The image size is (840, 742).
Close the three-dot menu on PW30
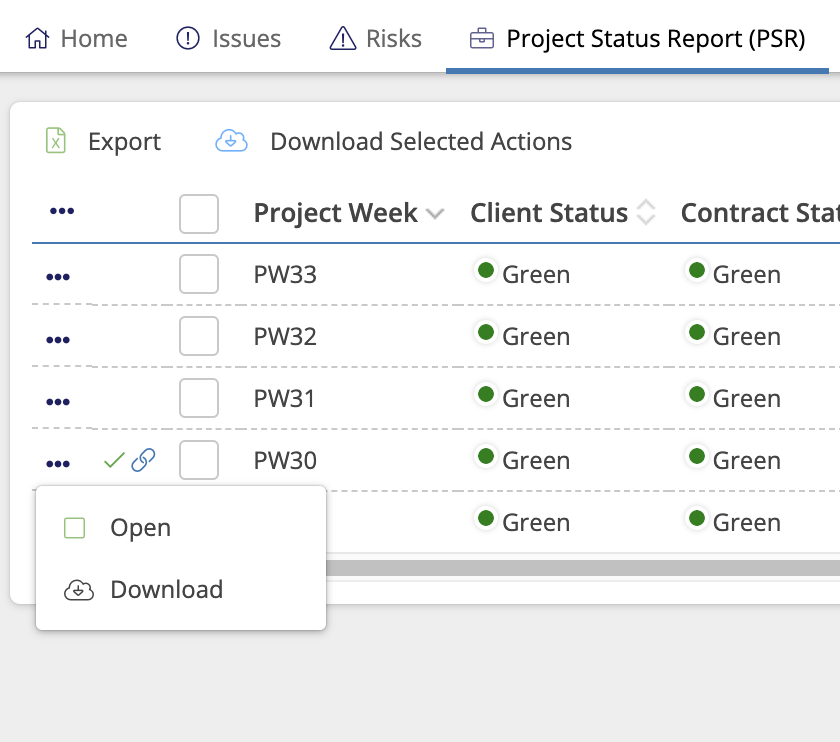(58, 463)
